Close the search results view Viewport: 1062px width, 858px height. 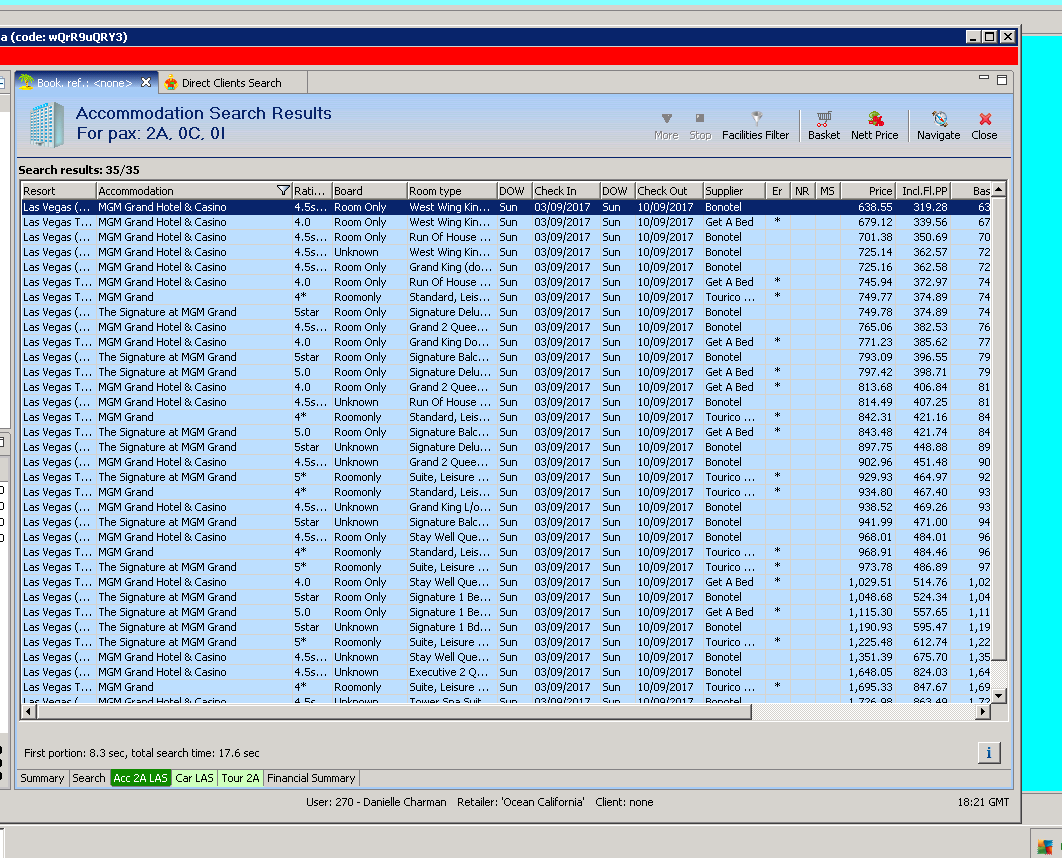coord(984,126)
